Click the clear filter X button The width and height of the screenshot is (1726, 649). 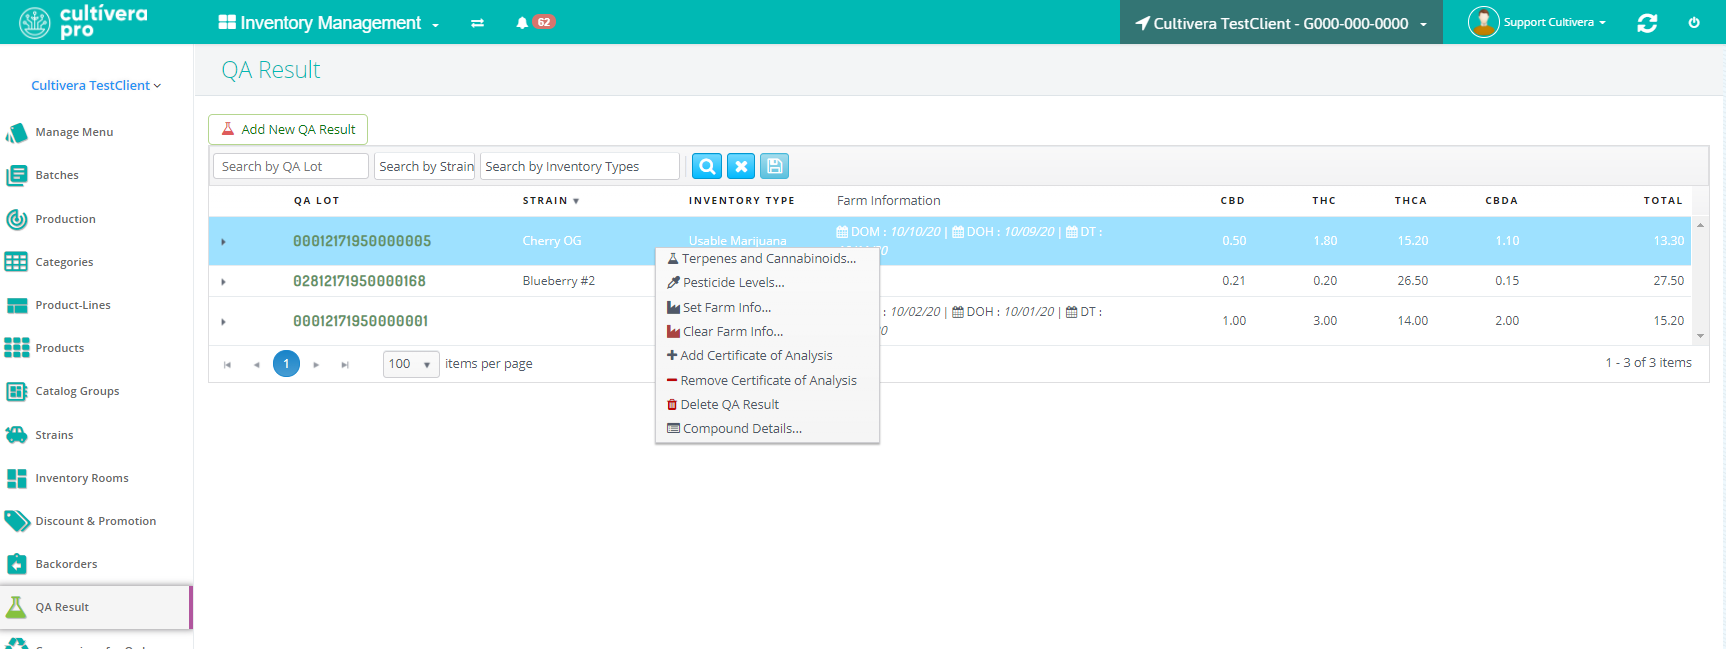click(741, 166)
